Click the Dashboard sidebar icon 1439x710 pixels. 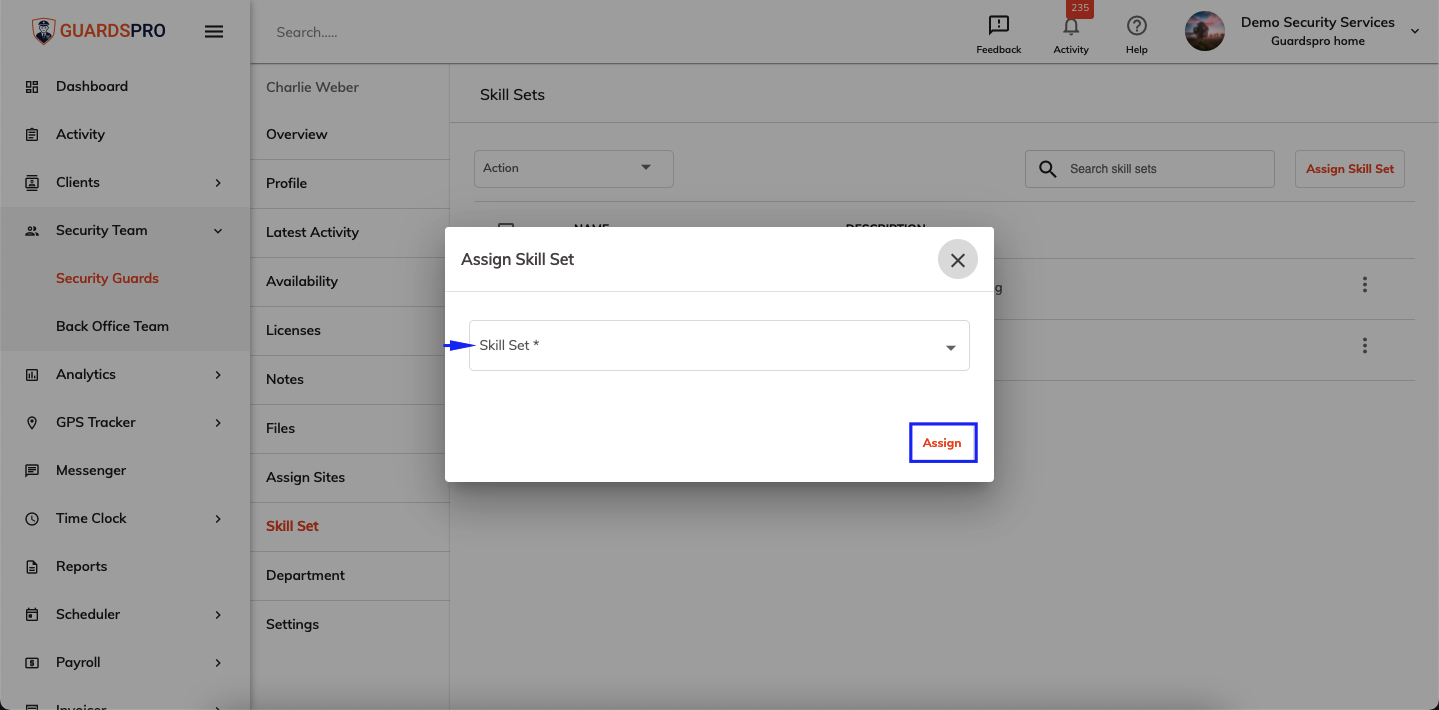(x=32, y=87)
